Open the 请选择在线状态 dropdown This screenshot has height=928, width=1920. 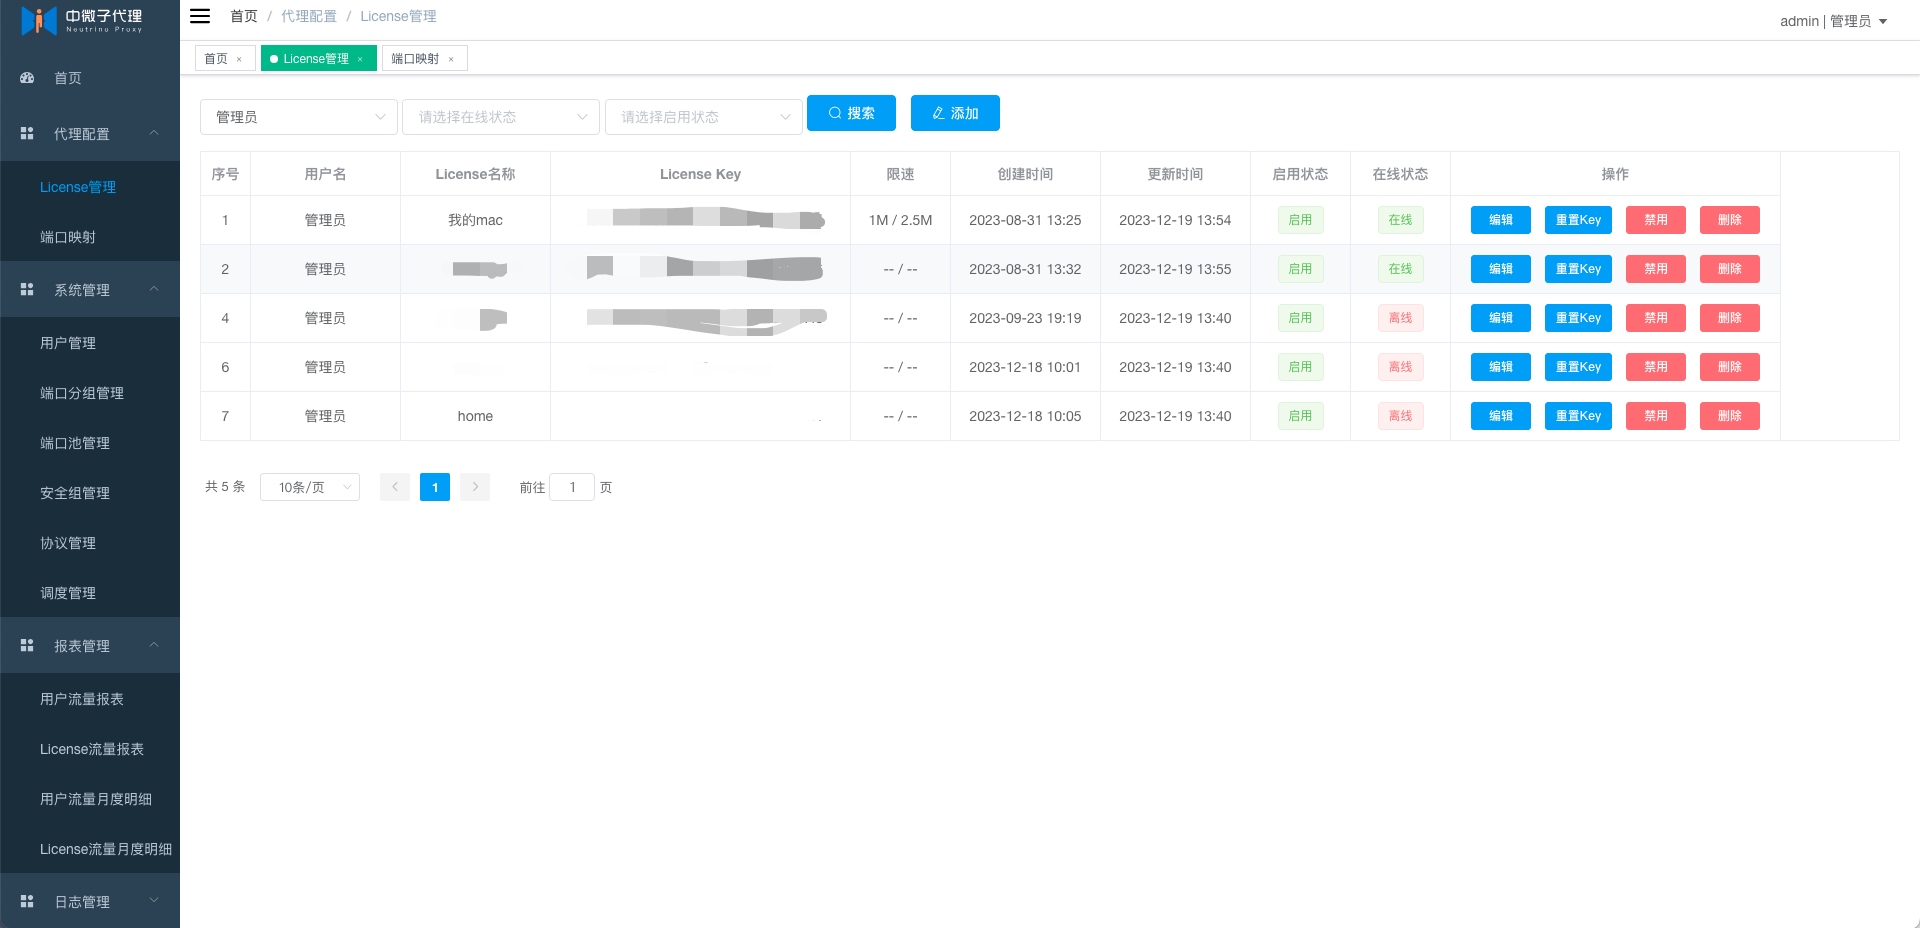click(x=500, y=117)
